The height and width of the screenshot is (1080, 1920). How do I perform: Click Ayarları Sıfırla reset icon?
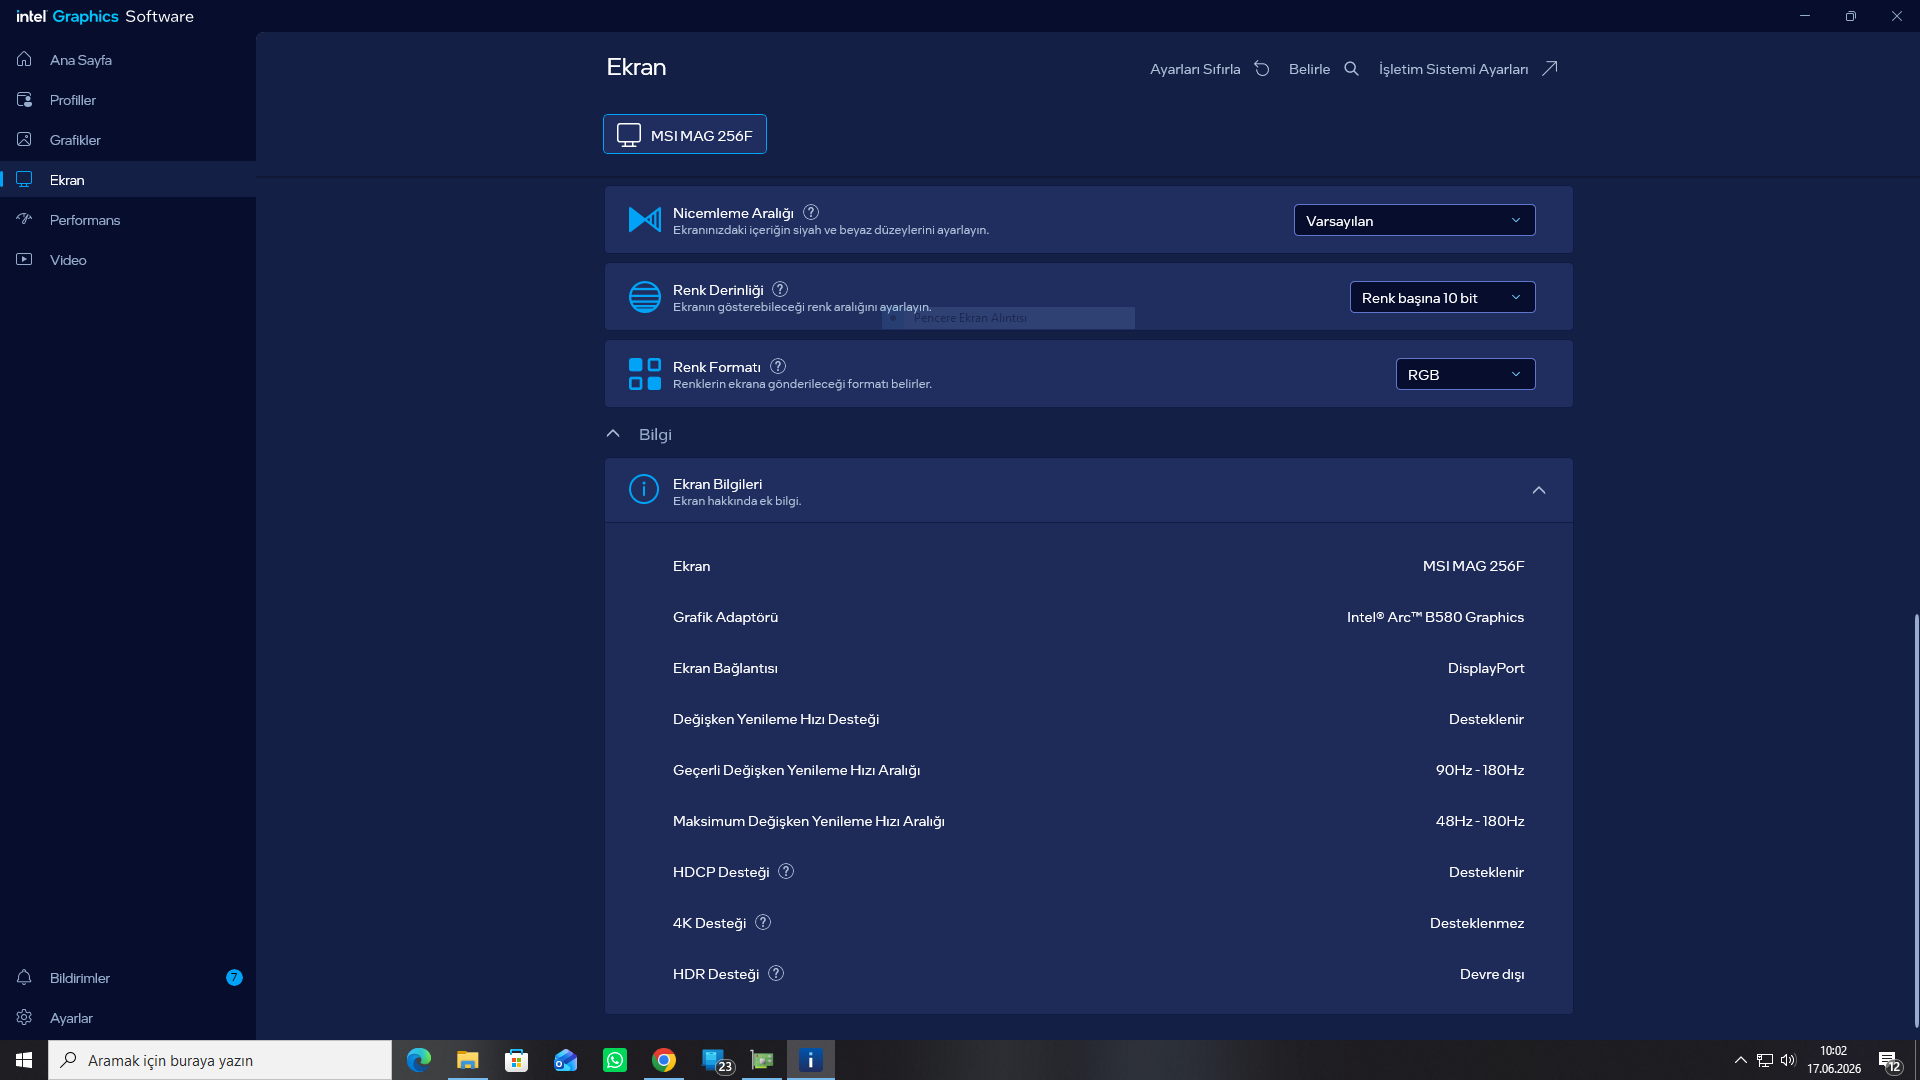click(x=1262, y=69)
